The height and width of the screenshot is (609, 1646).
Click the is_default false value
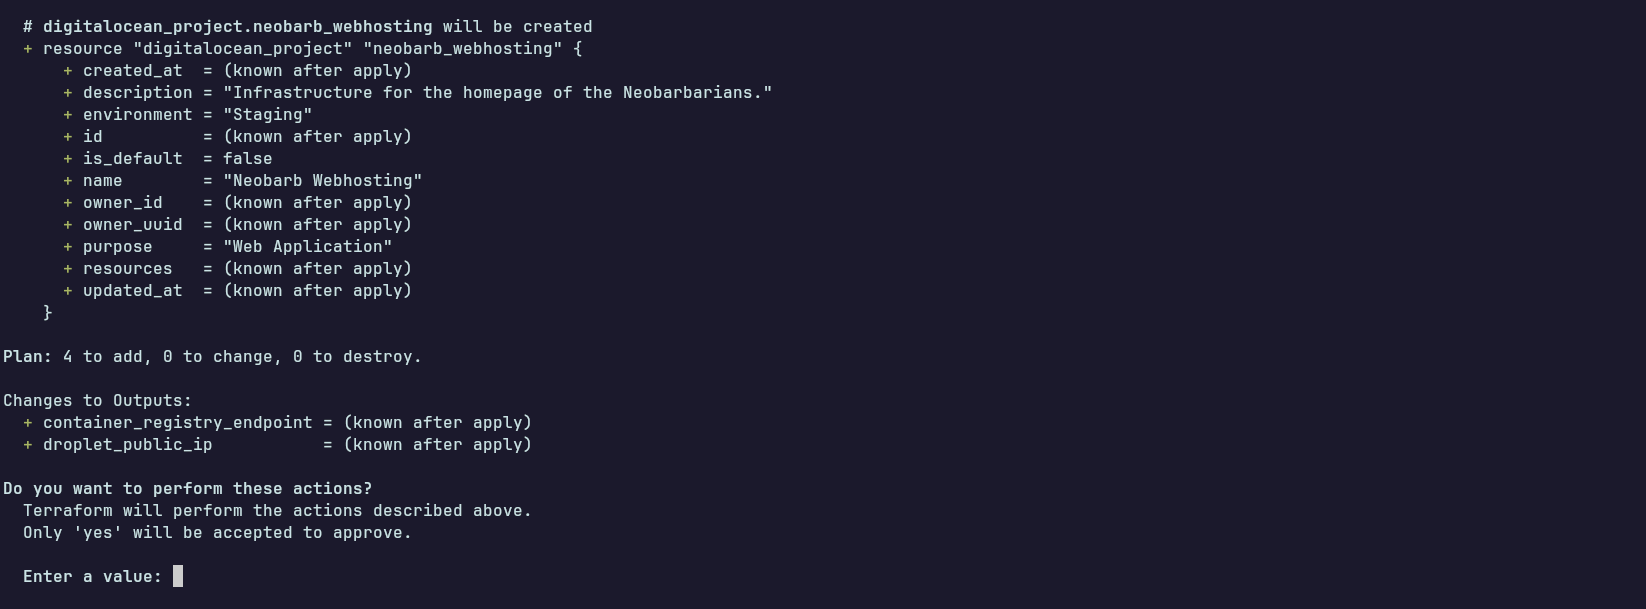[x=247, y=159]
